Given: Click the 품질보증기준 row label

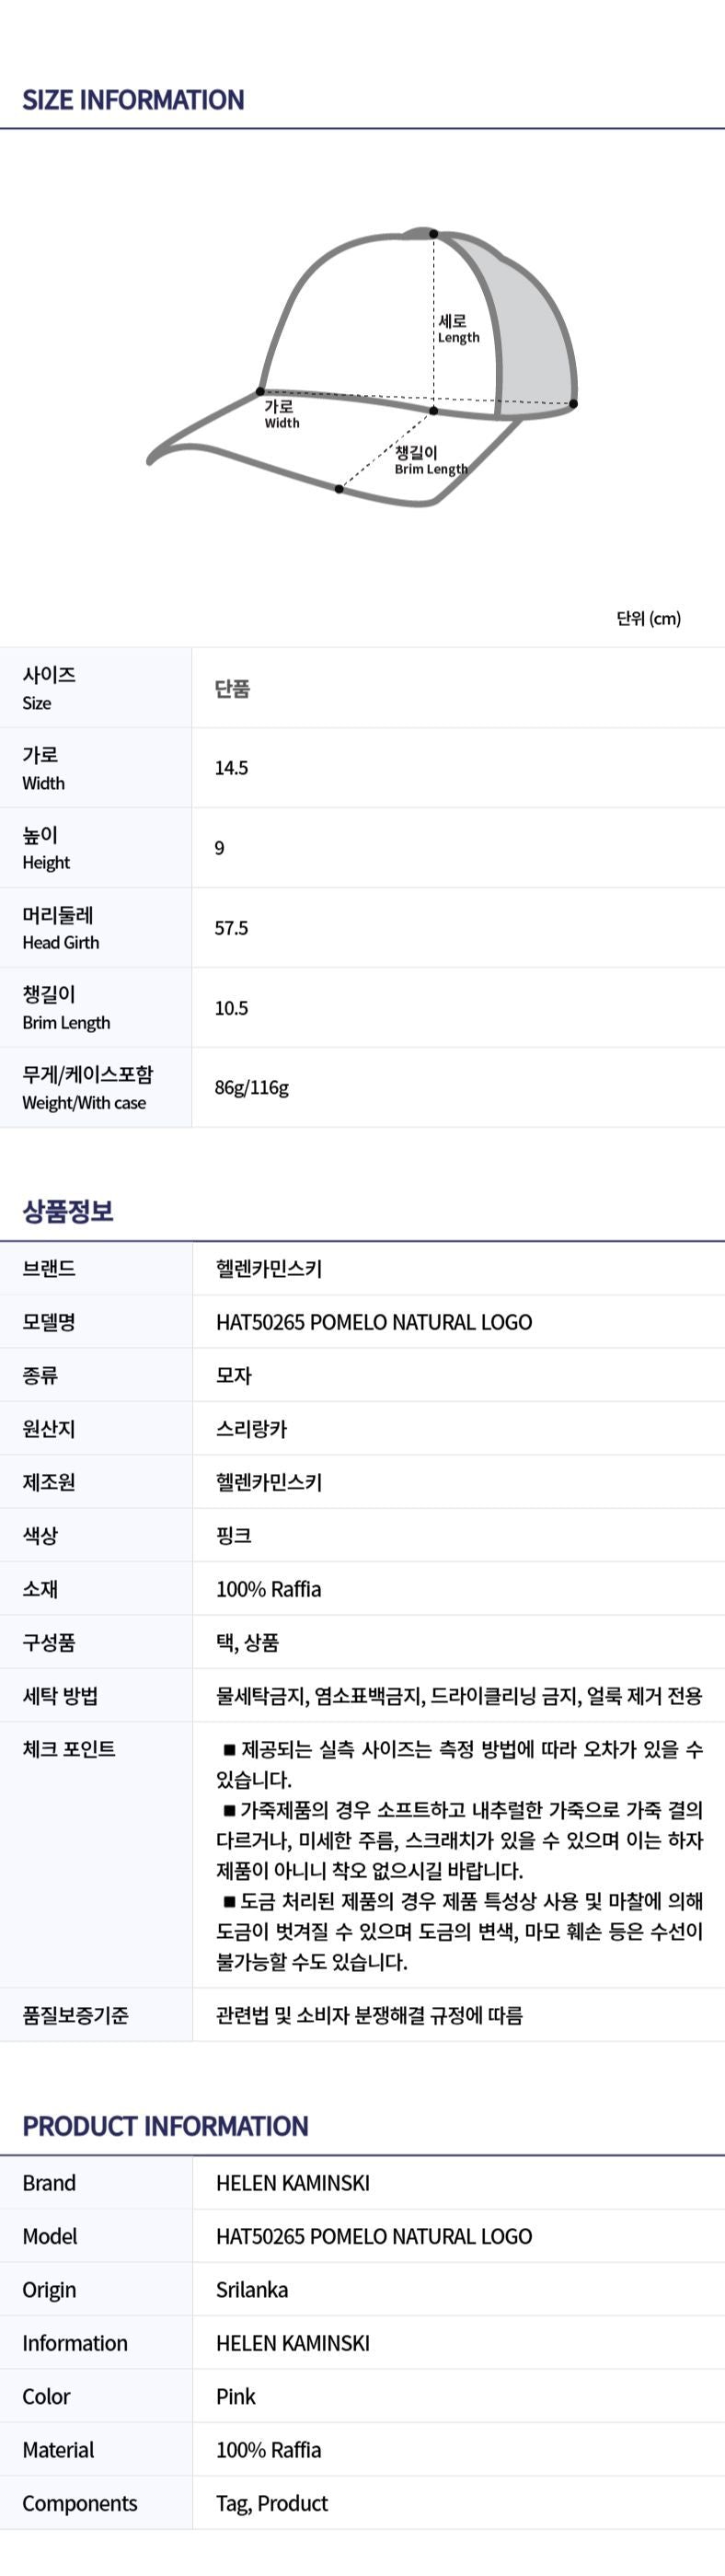Looking at the screenshot, I should pos(75,2015).
